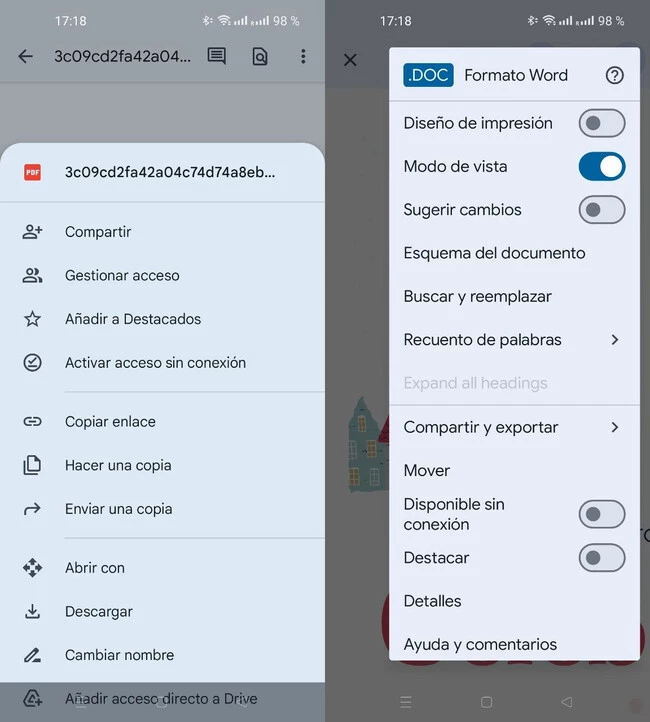Tap the star icon for Añadir a Destacados
The height and width of the screenshot is (722, 650).
33,319
